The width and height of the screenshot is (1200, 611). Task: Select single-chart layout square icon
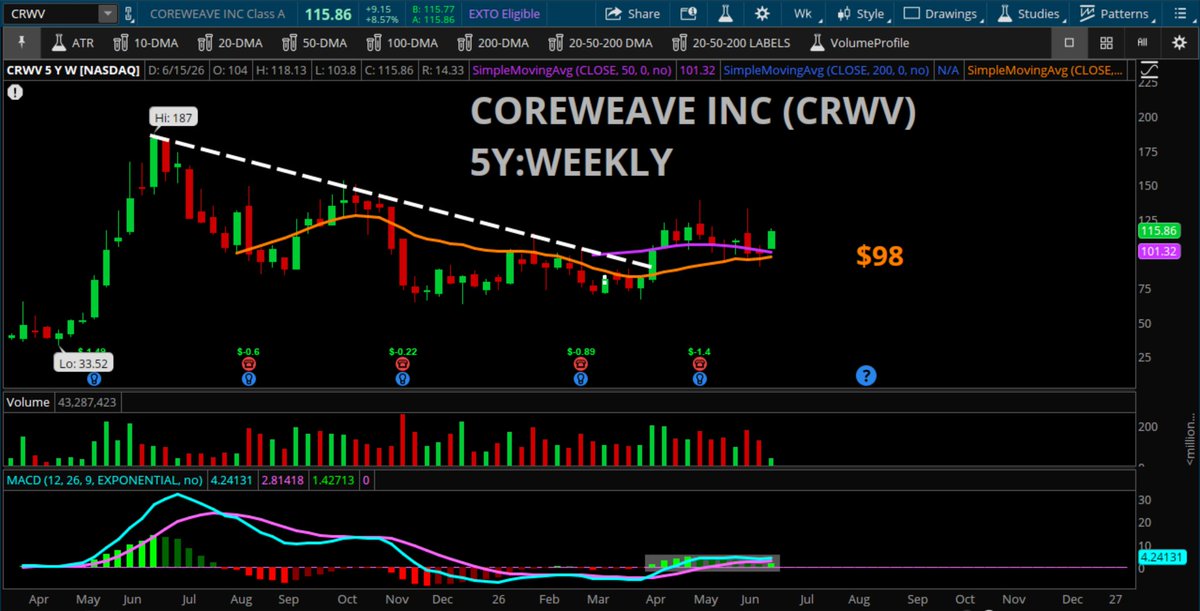point(1068,43)
